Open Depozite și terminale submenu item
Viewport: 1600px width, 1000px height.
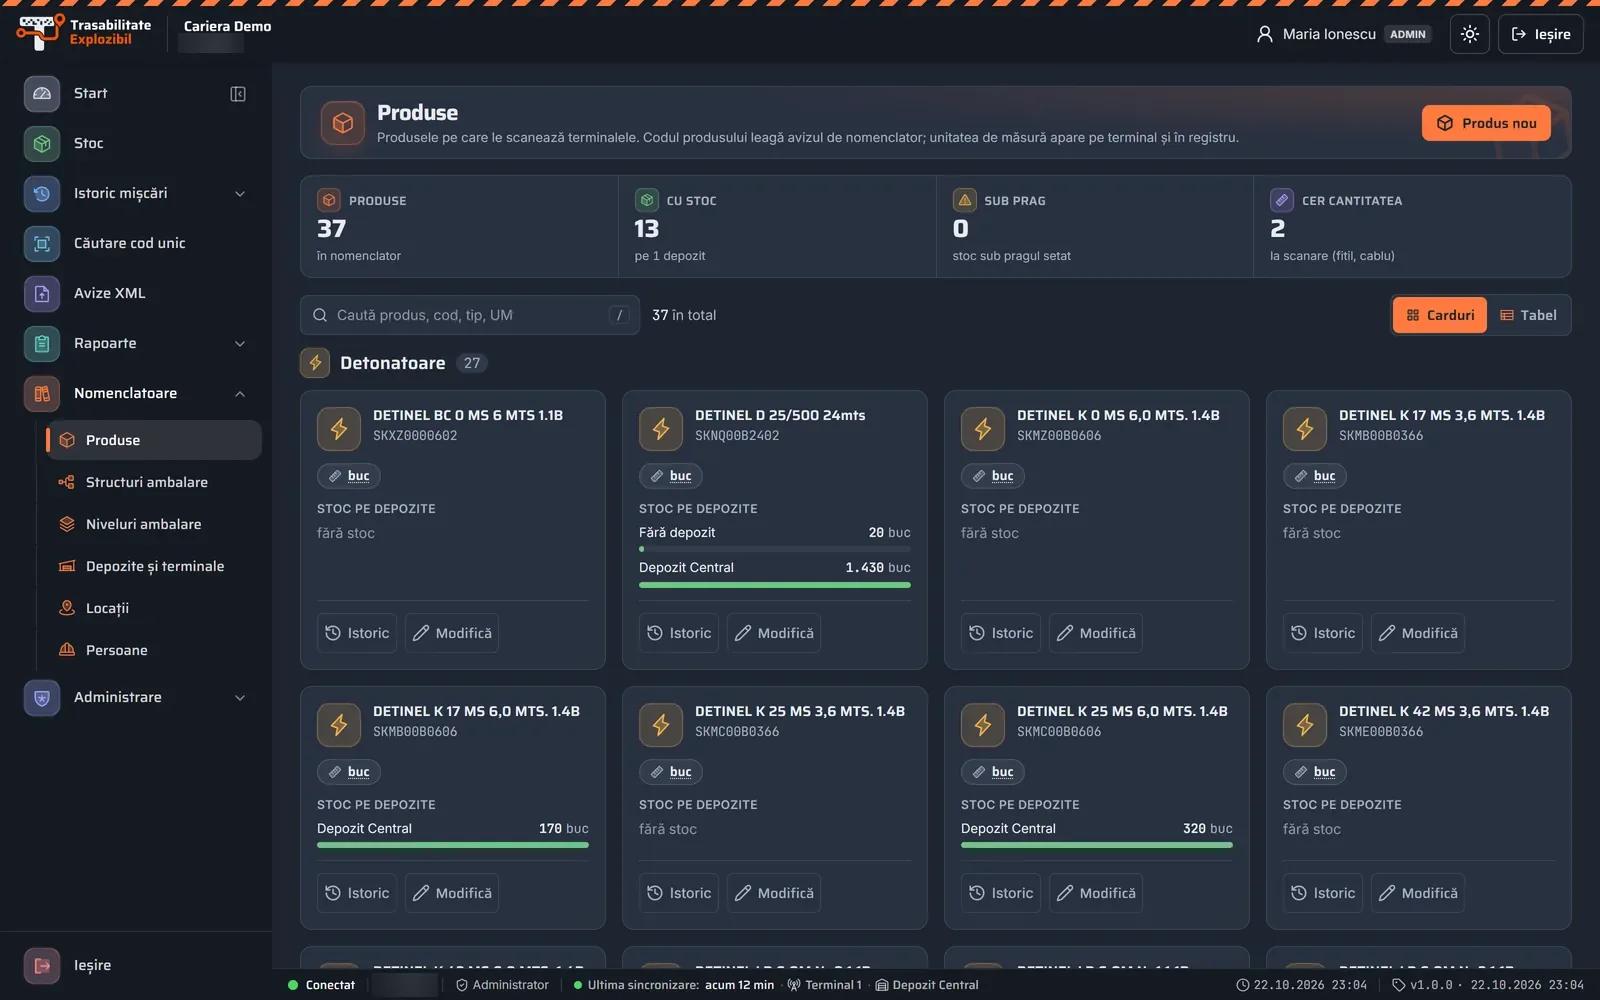[154, 566]
